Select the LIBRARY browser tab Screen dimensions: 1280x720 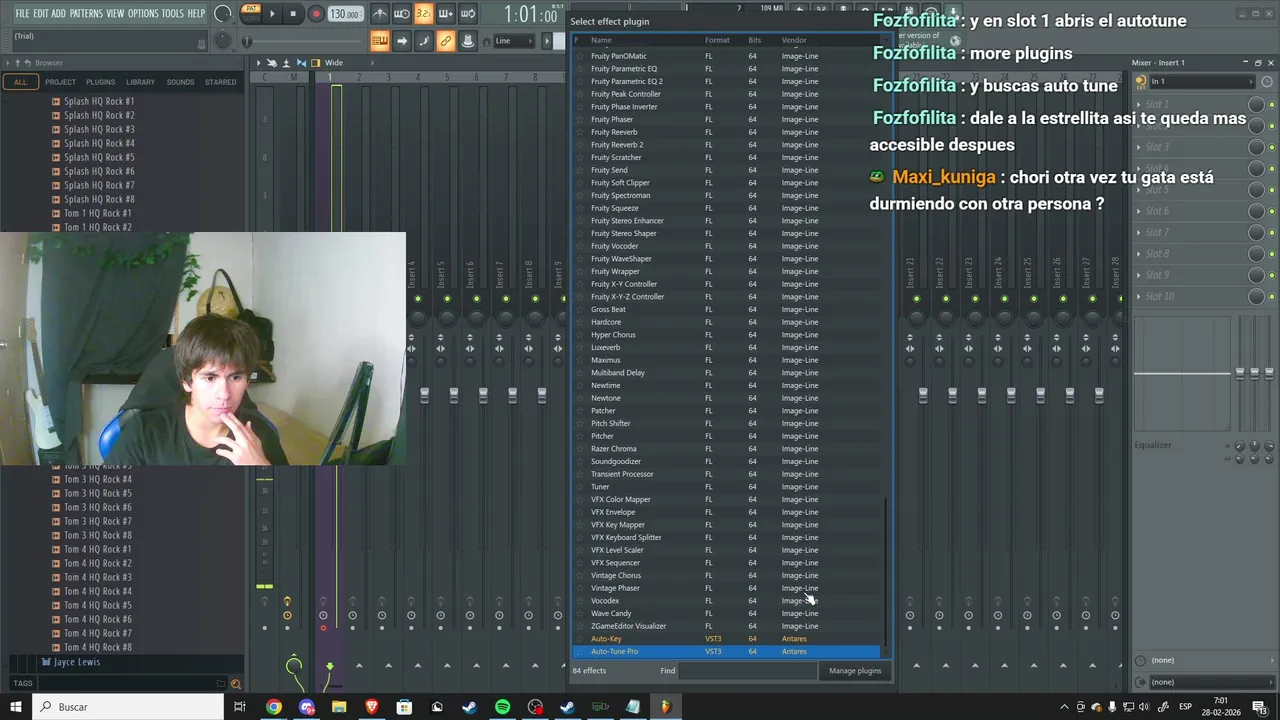[x=140, y=82]
